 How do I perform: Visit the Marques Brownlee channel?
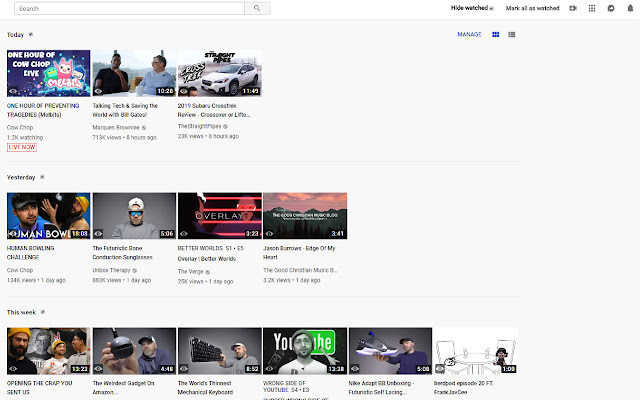click(x=116, y=127)
